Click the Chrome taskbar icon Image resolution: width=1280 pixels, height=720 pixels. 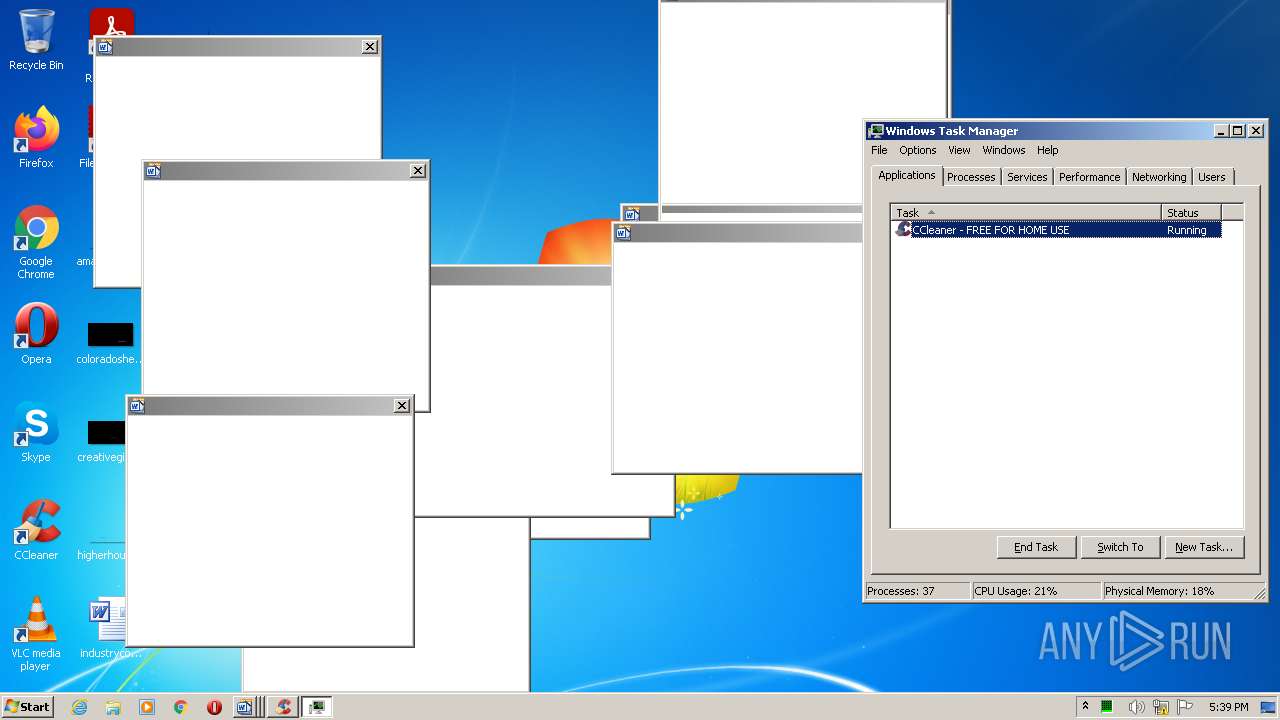pos(181,707)
